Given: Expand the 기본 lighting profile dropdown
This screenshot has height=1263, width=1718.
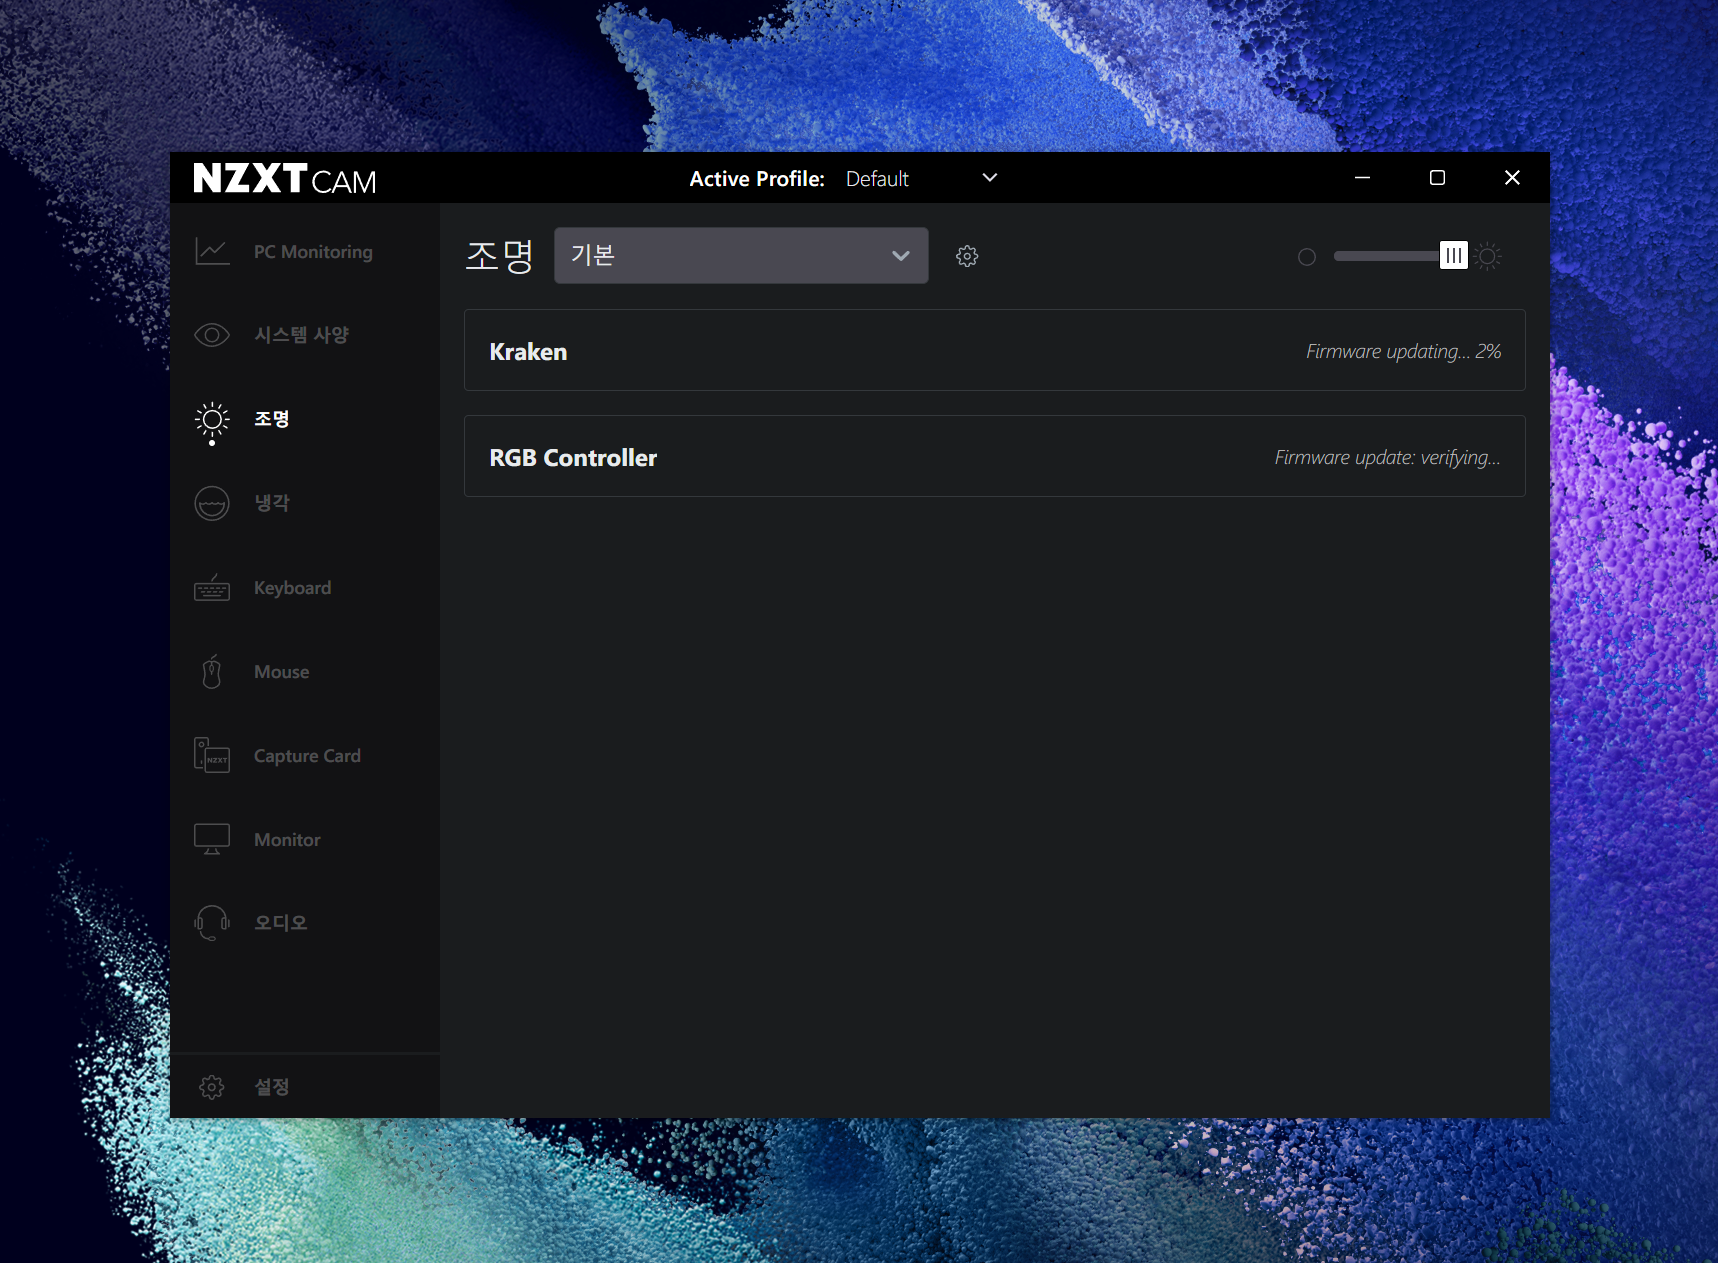Looking at the screenshot, I should (741, 255).
